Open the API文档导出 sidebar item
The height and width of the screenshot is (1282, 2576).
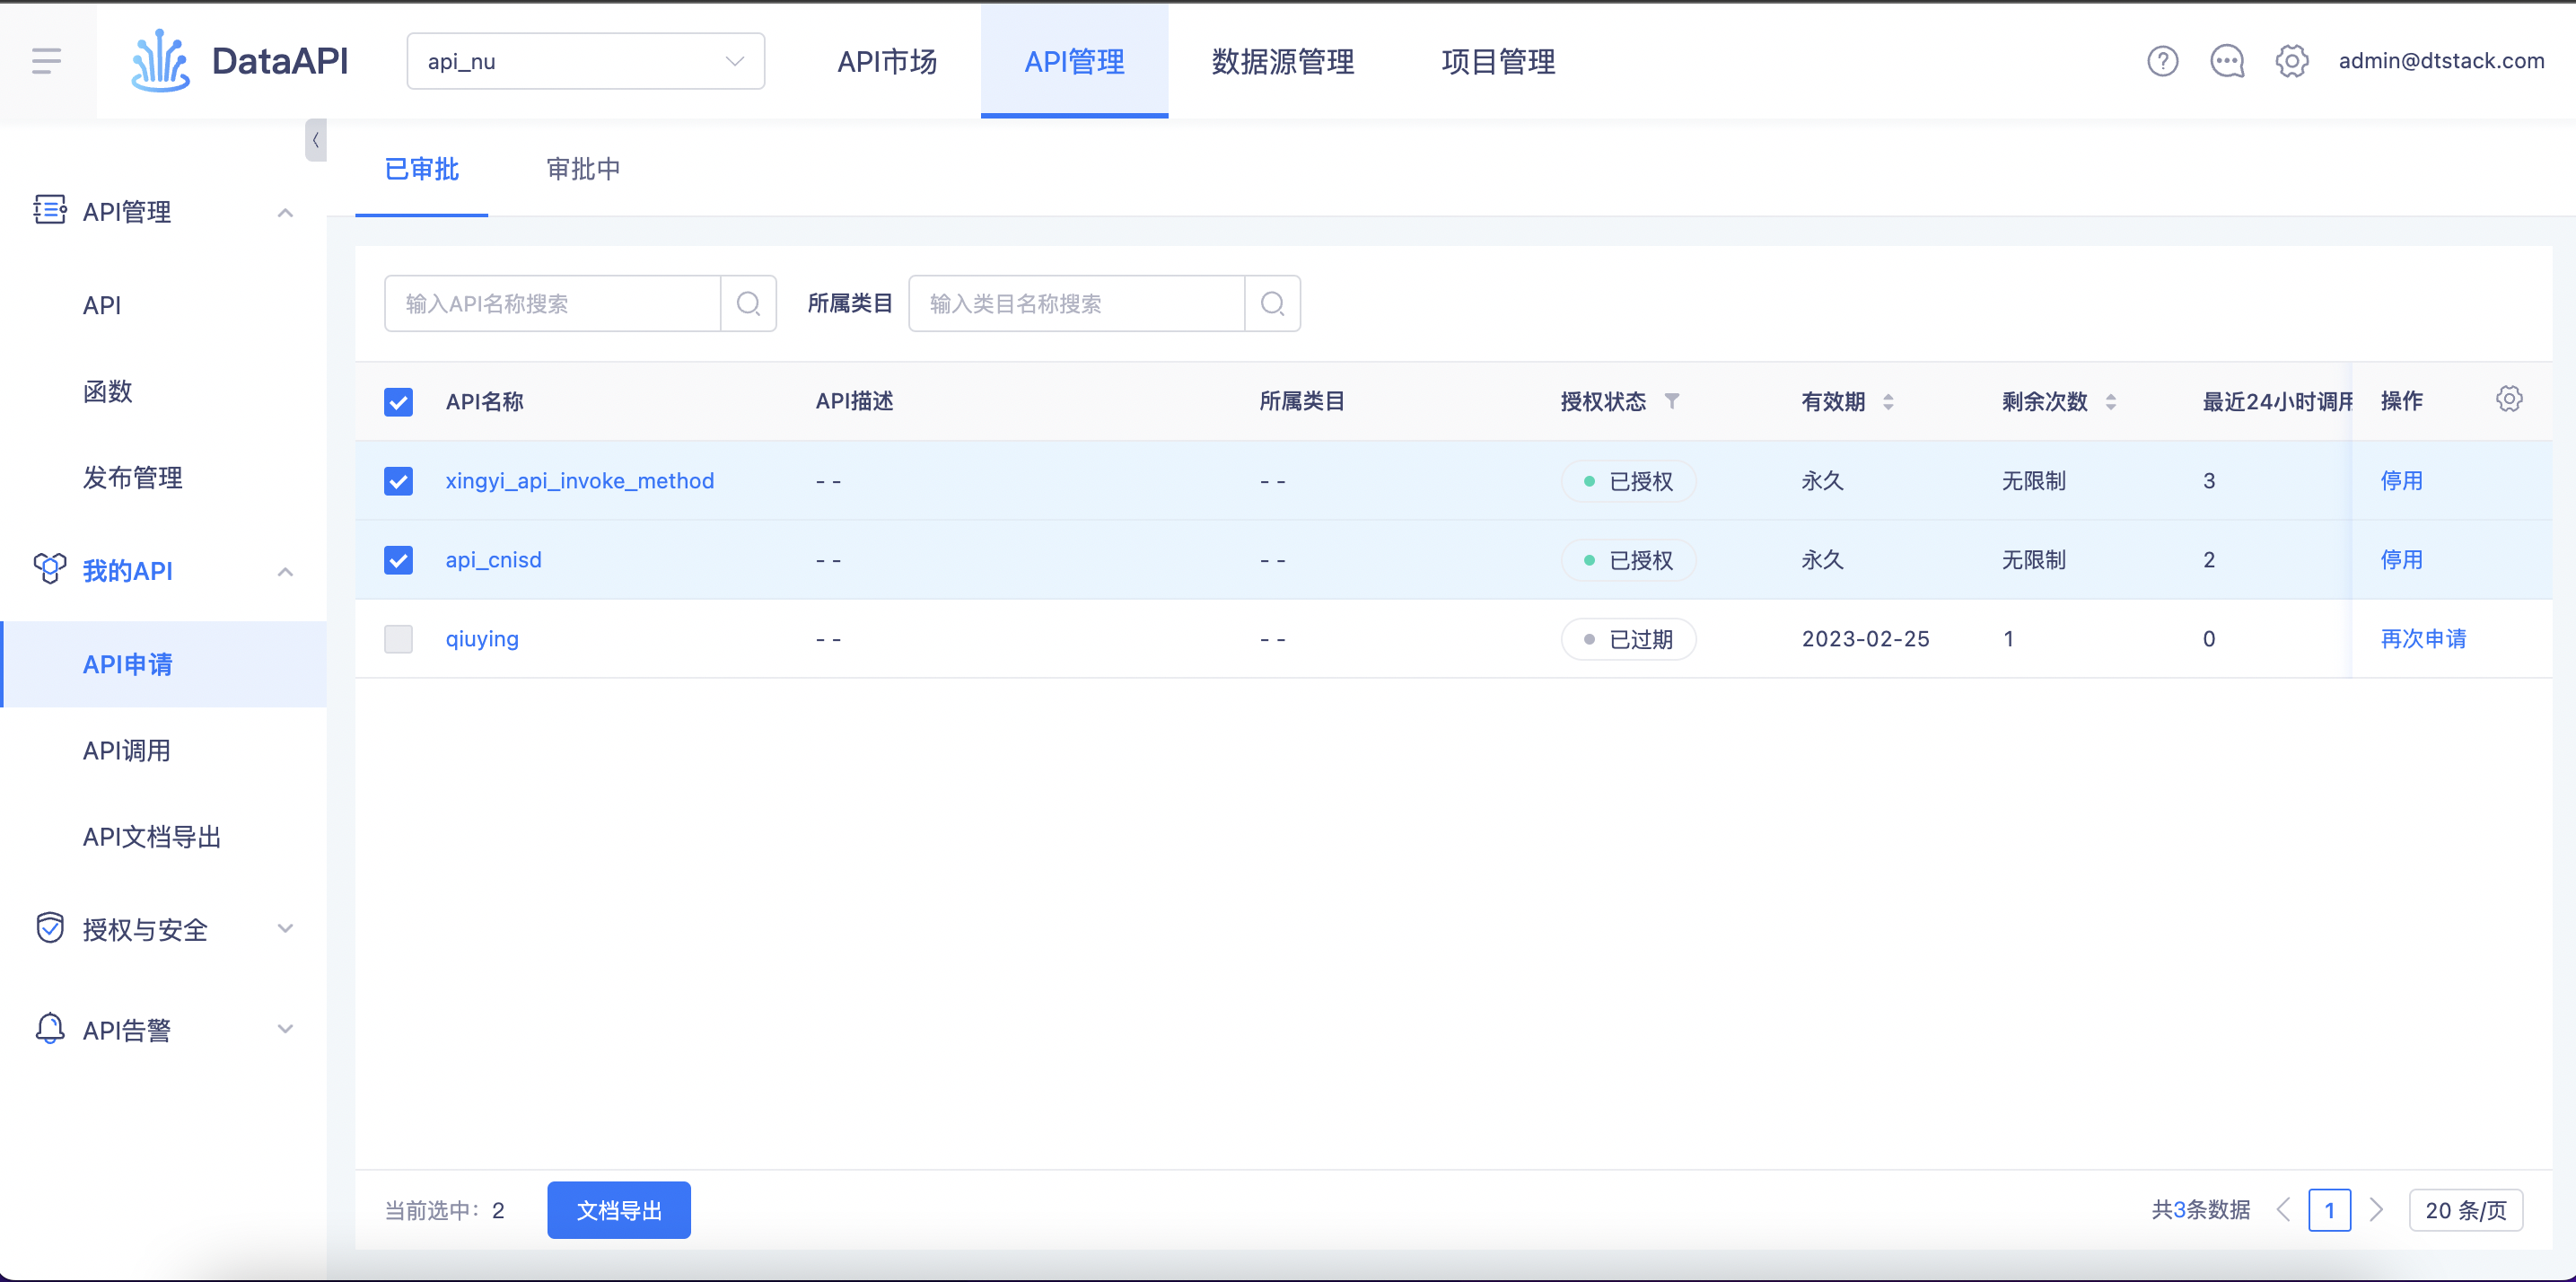point(152,836)
